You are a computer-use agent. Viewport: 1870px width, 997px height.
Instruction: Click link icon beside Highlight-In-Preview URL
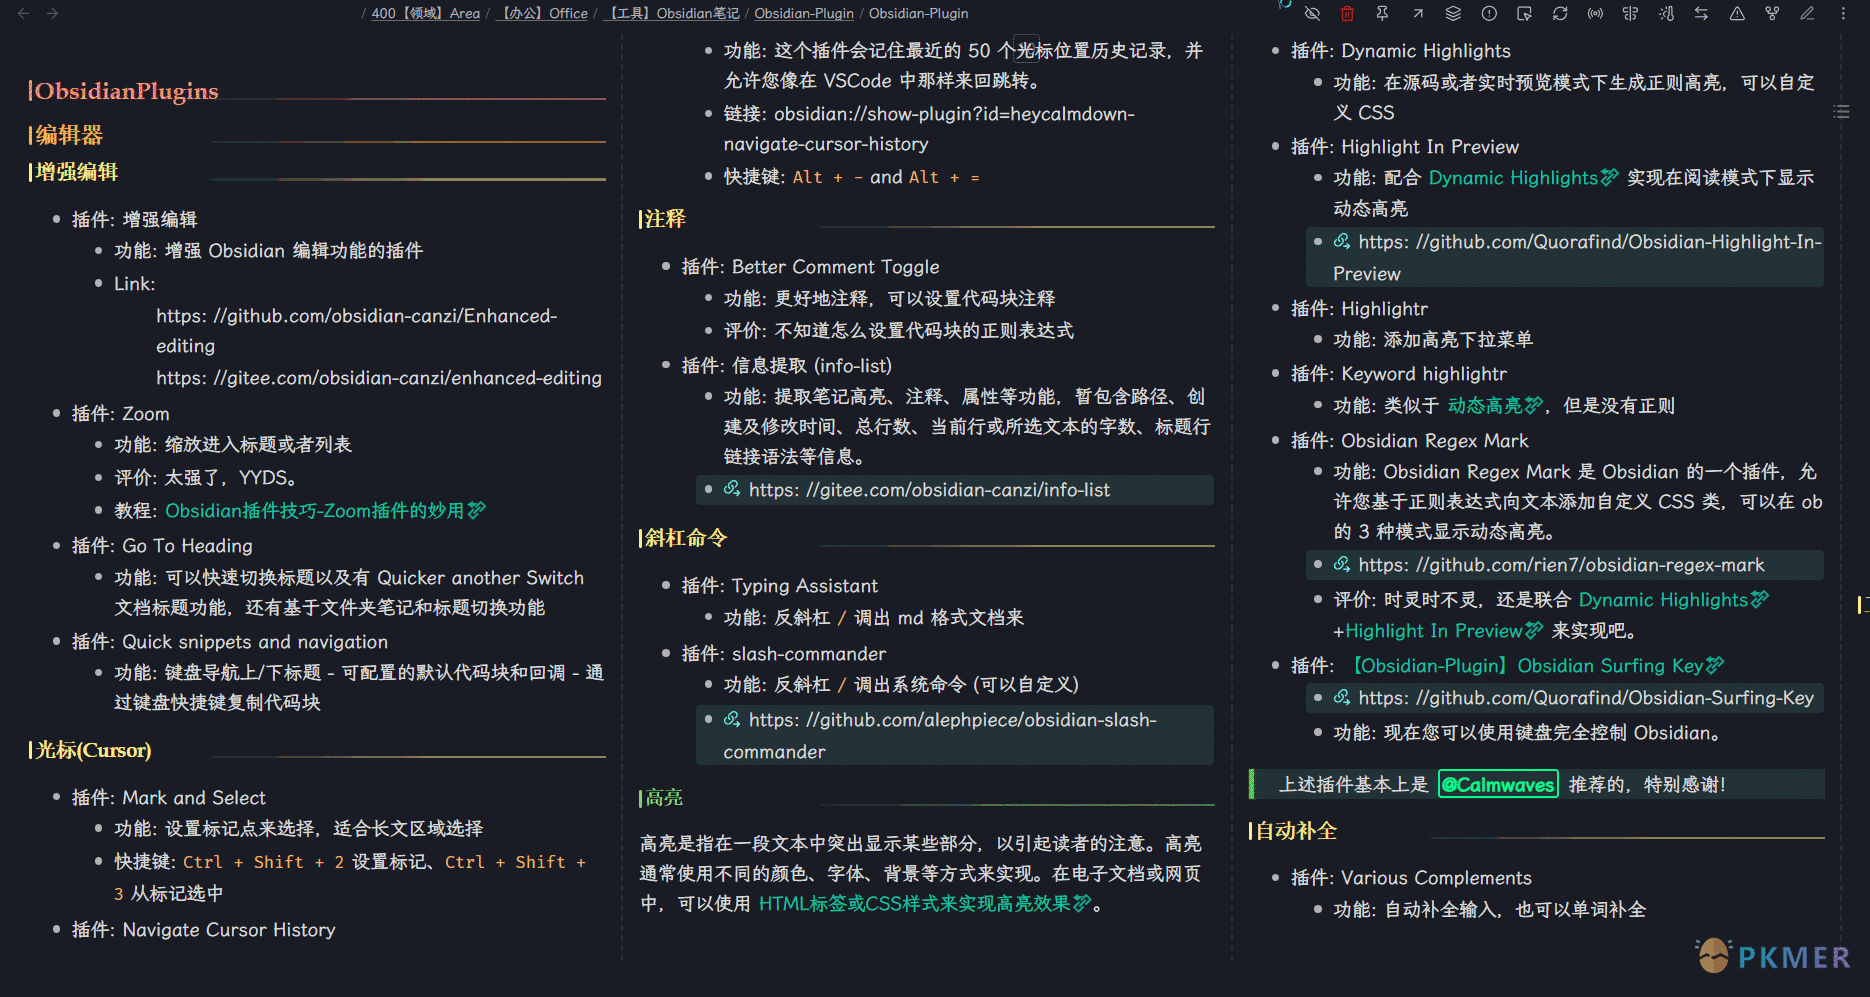pyautogui.click(x=1342, y=241)
